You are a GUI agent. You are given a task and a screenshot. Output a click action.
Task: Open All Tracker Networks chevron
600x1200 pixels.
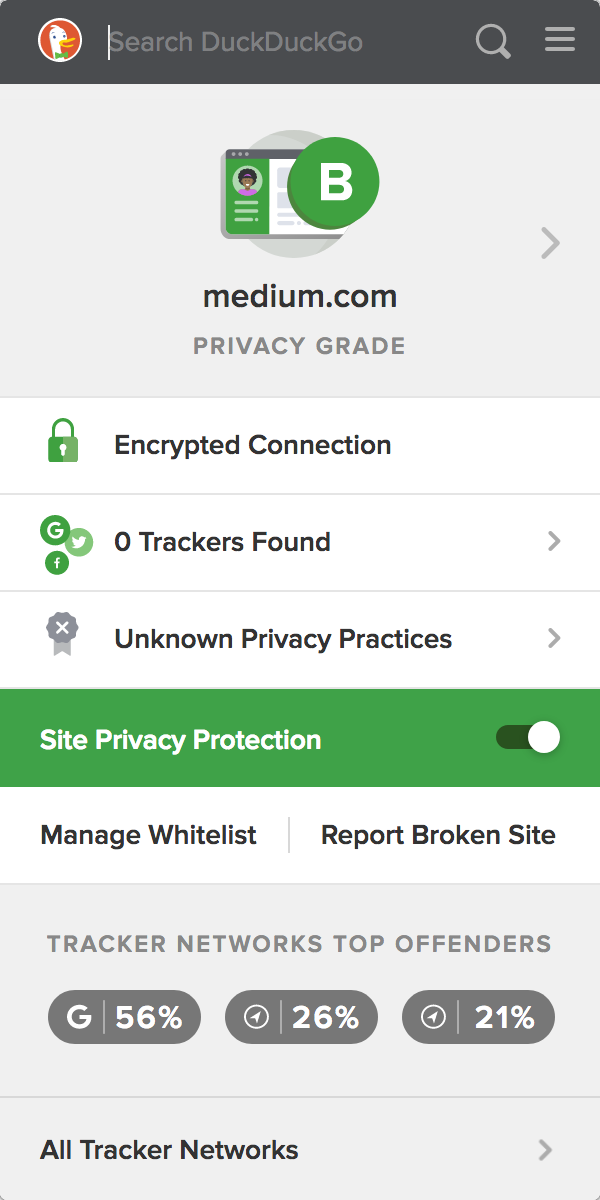pyautogui.click(x=545, y=1149)
